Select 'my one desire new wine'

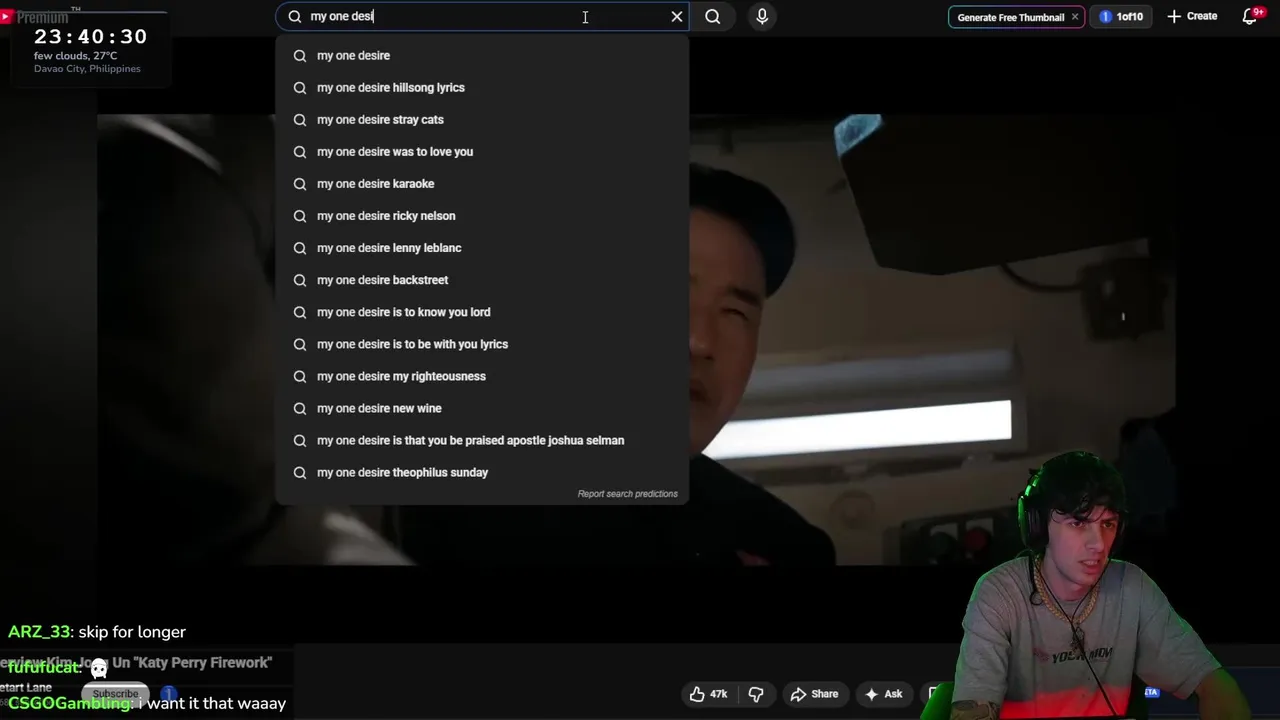482,408
